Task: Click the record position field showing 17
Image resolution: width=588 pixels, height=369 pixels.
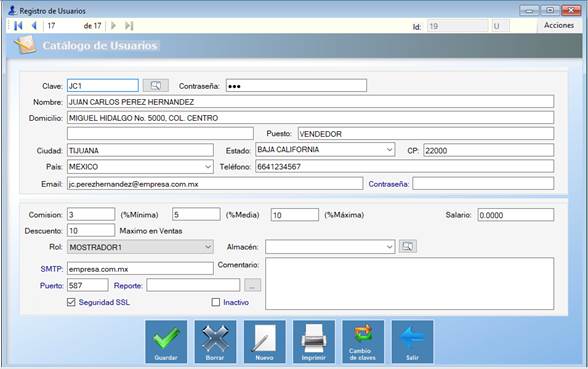Action: (62, 26)
